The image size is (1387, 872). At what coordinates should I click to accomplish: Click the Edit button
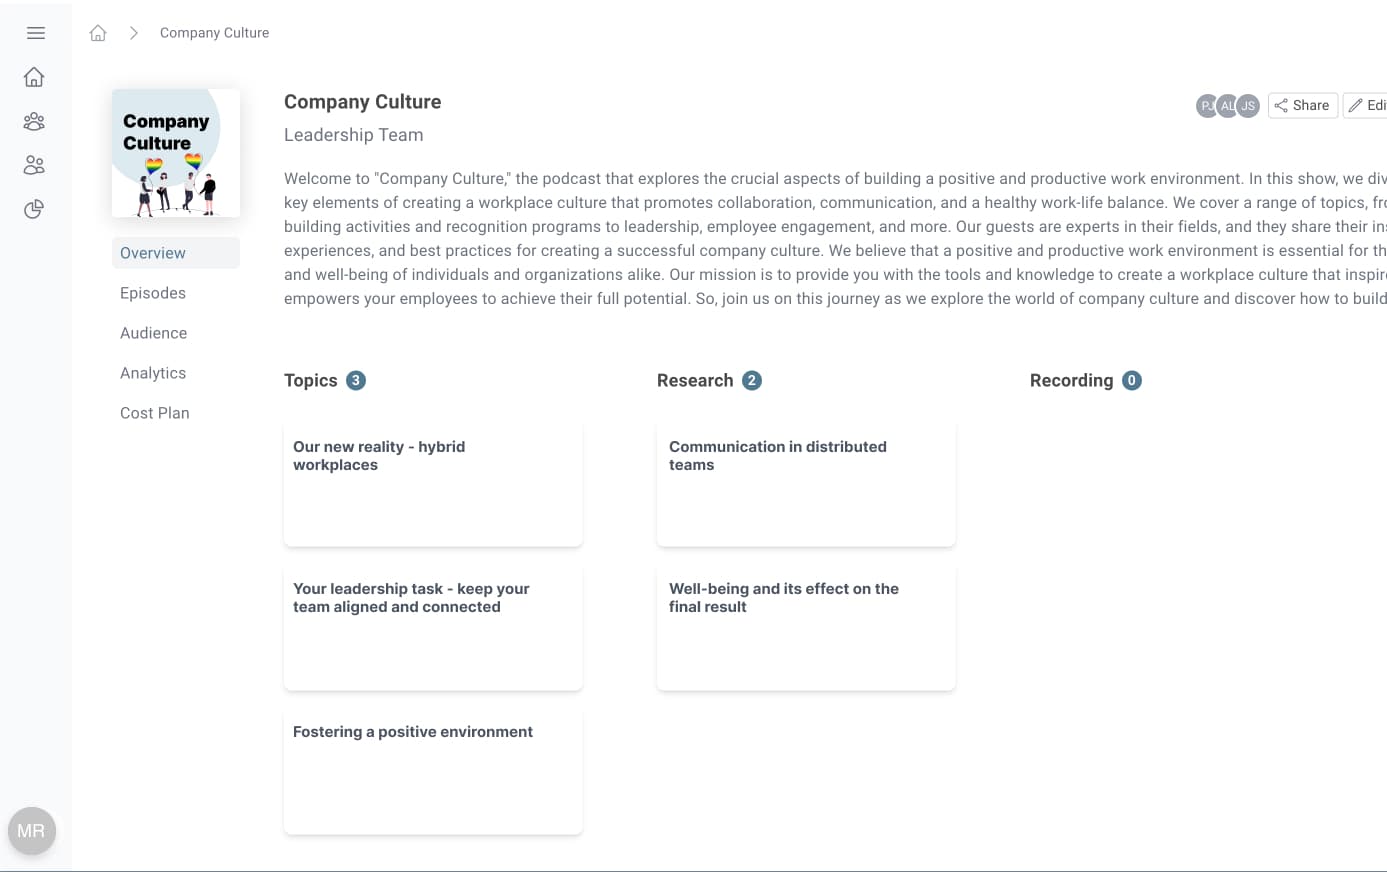[1367, 106]
